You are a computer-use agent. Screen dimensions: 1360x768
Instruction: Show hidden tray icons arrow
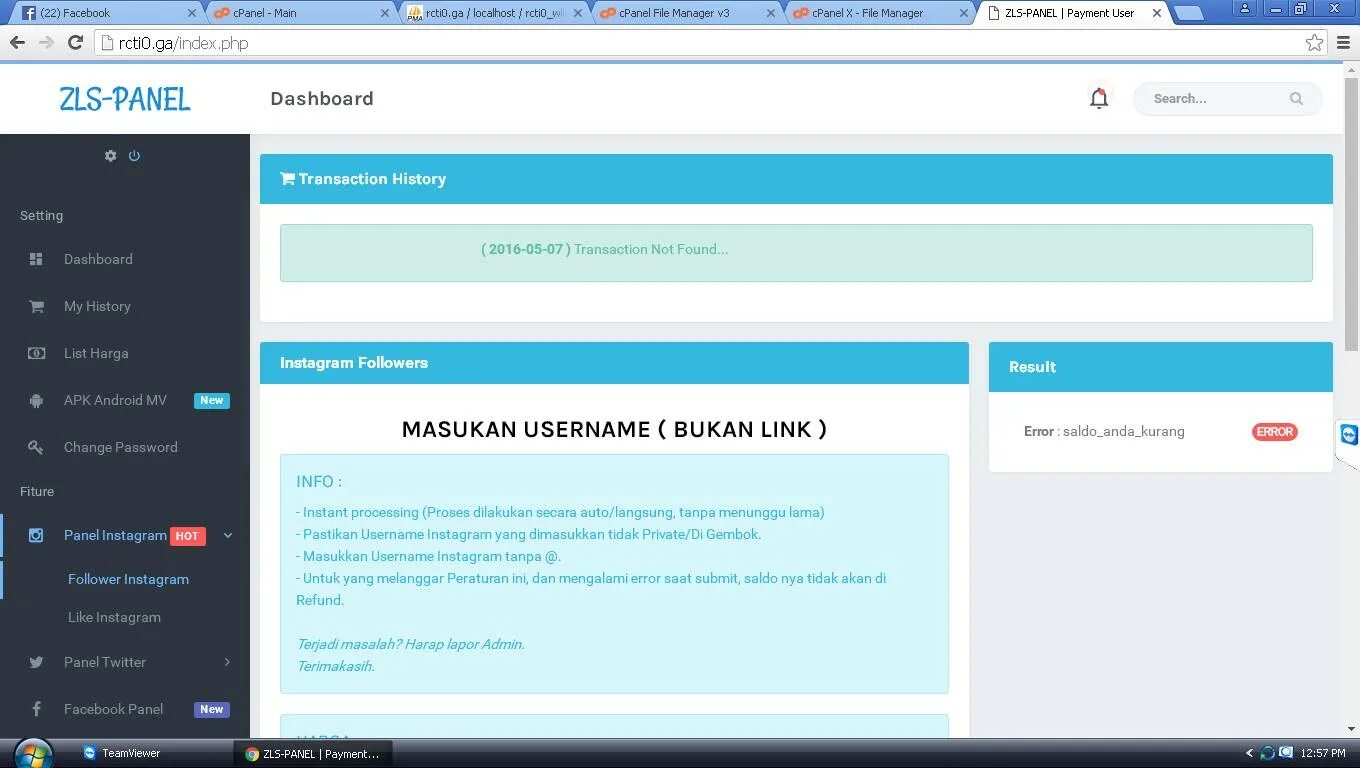click(1249, 753)
